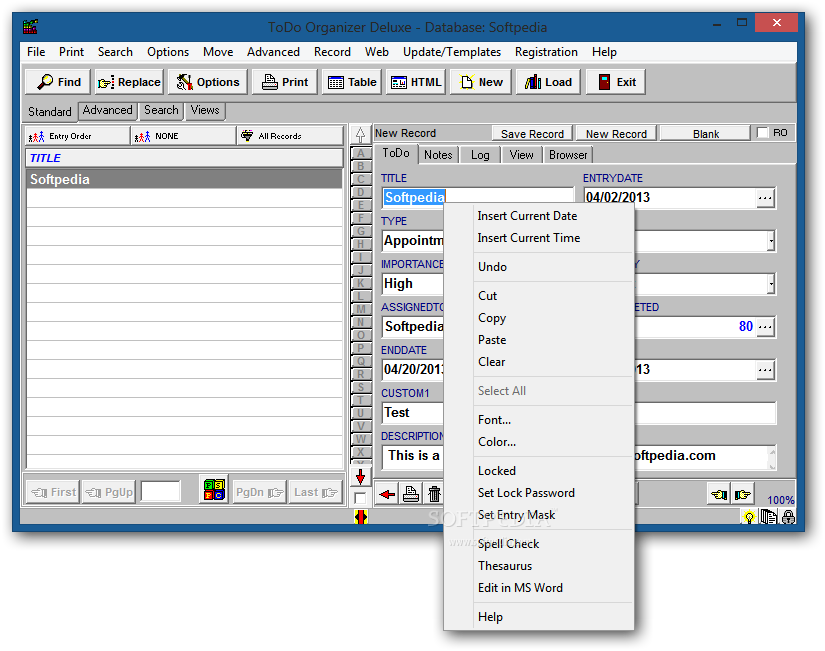825x651 pixels.
Task: Click the TITLE column header in list
Action: (184, 157)
